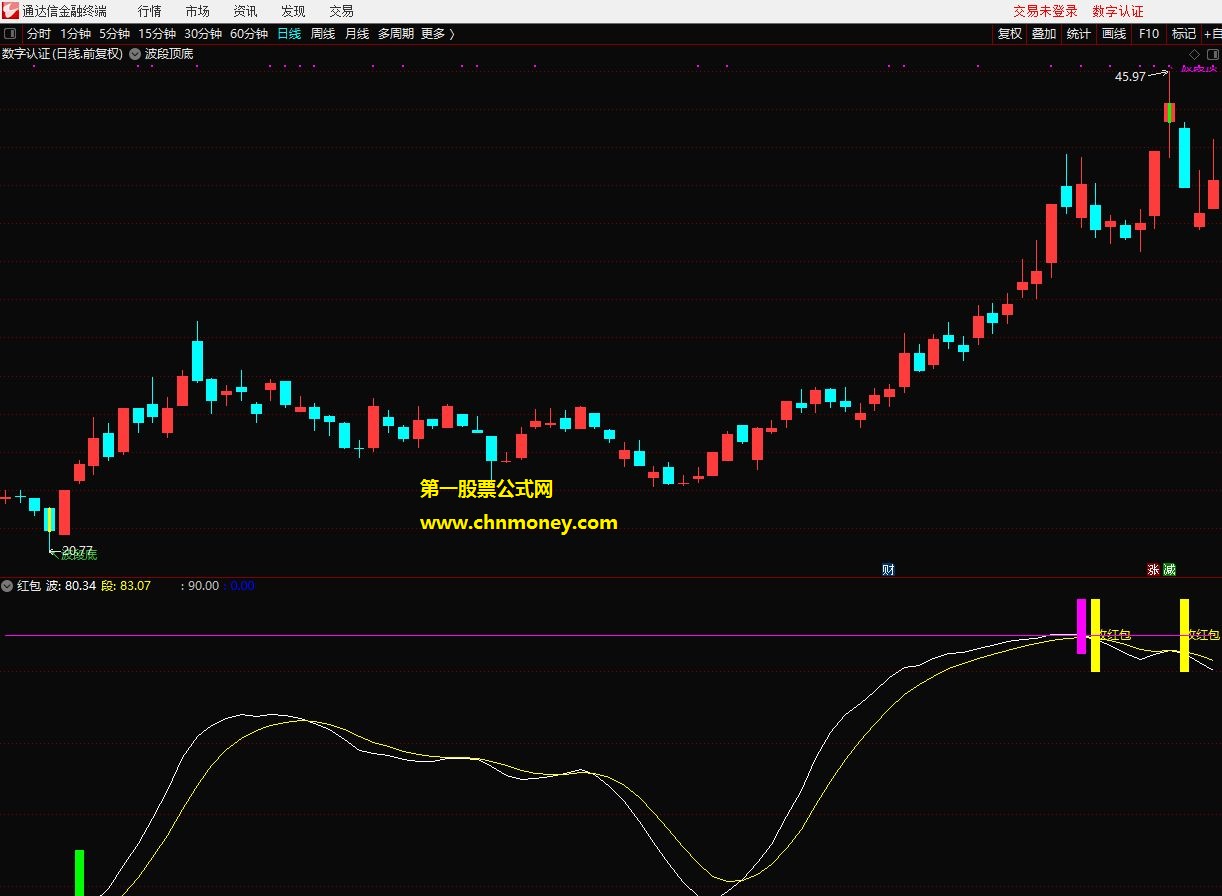
Task: Open the 更多 periods dropdown
Action: click(x=438, y=34)
